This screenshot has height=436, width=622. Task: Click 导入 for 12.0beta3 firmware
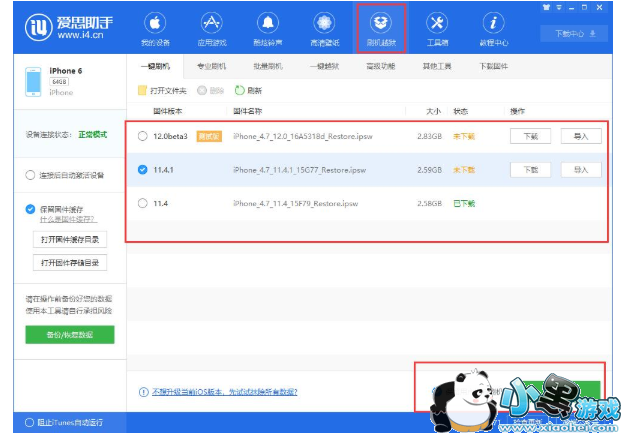point(581,136)
